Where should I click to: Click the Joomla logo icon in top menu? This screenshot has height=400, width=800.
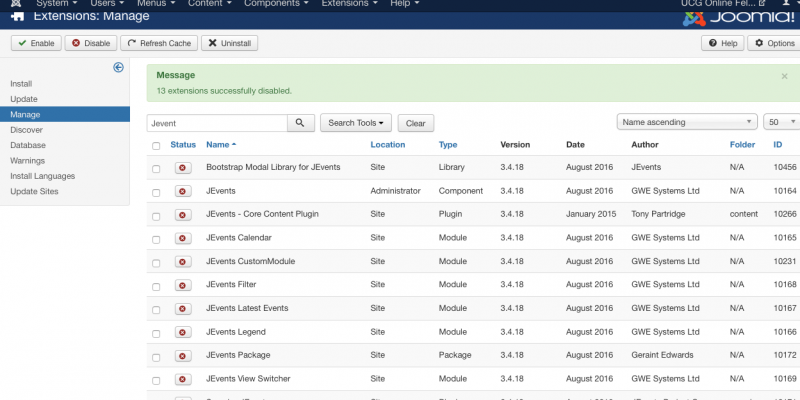click(16, 3)
